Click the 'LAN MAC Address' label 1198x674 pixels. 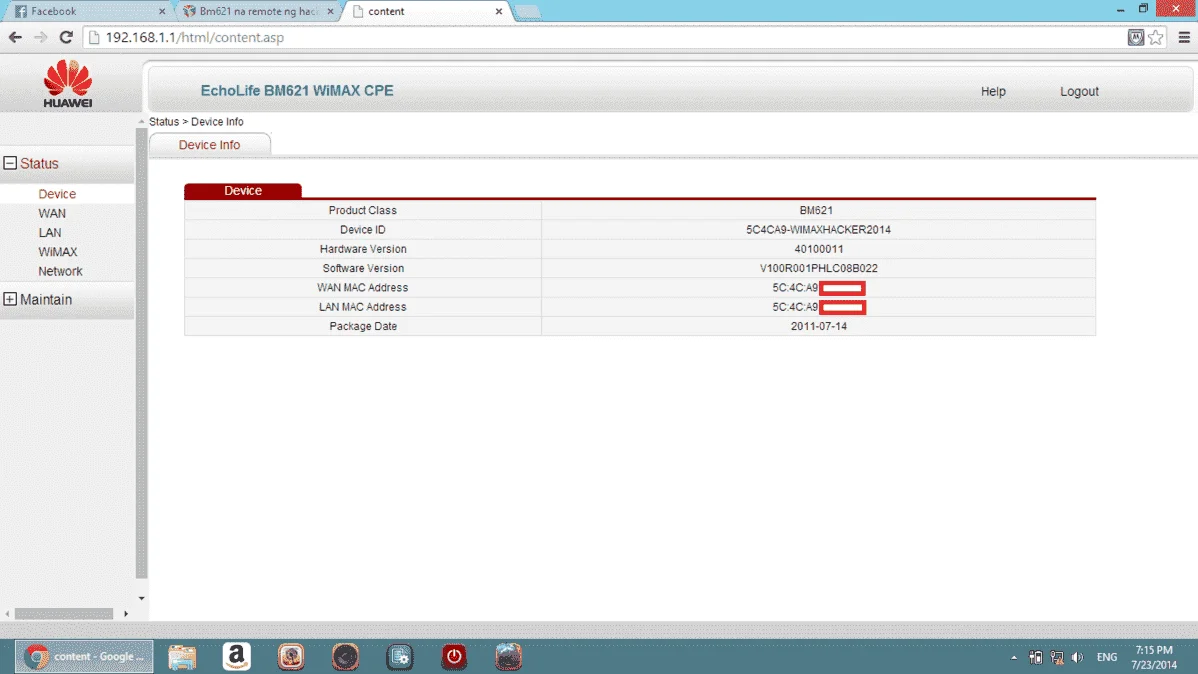tap(363, 307)
